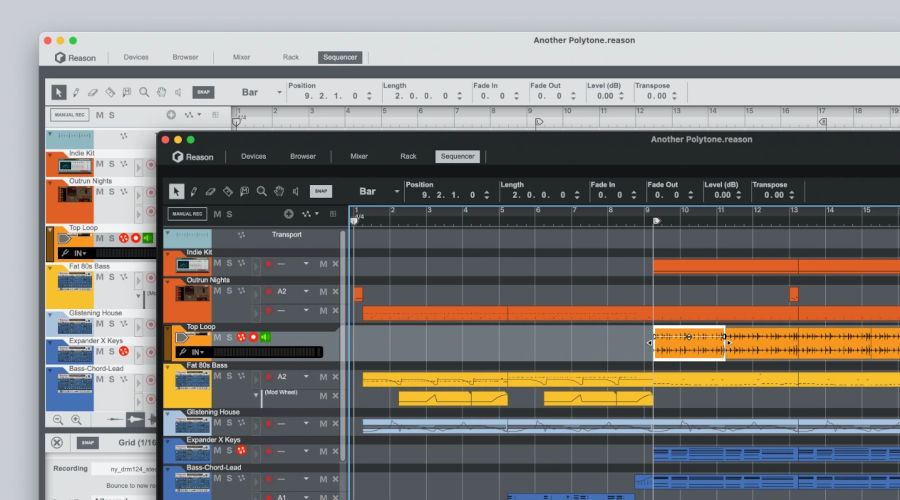The image size is (900, 500).
Task: Toggle SNAP in front window toolbar
Action: pos(321,191)
